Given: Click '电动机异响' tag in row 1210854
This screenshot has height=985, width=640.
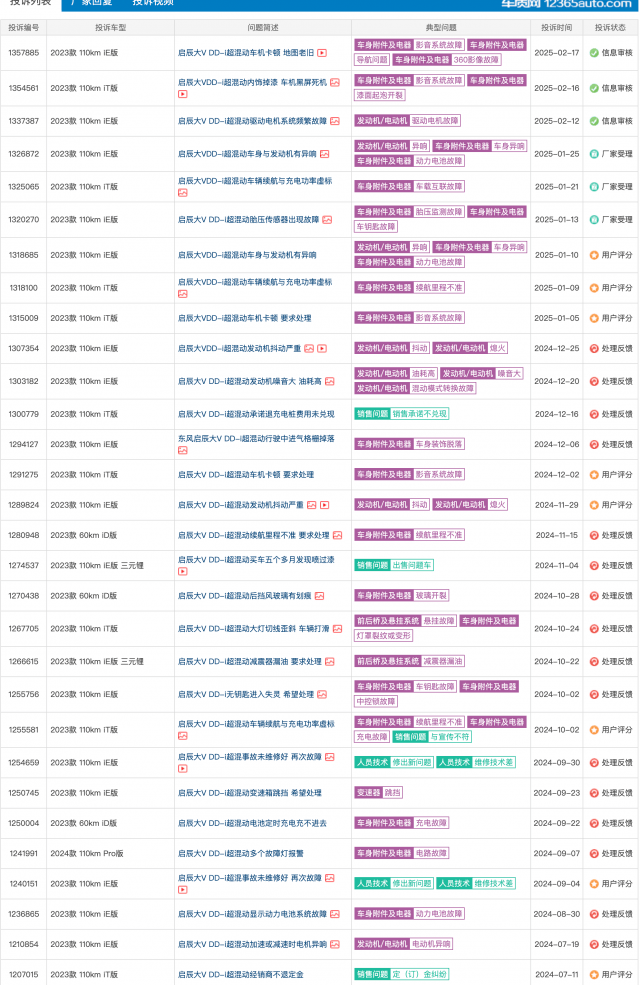Looking at the screenshot, I should (431, 944).
